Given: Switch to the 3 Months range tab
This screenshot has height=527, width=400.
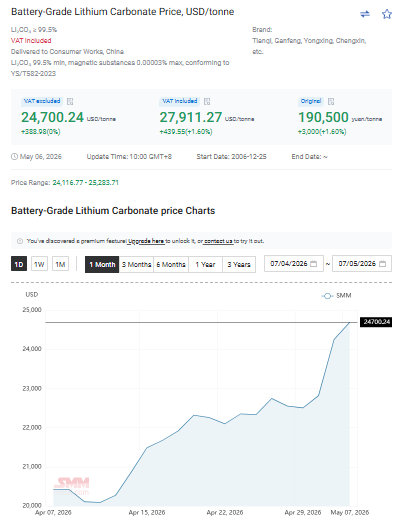Looking at the screenshot, I should tap(136, 265).
